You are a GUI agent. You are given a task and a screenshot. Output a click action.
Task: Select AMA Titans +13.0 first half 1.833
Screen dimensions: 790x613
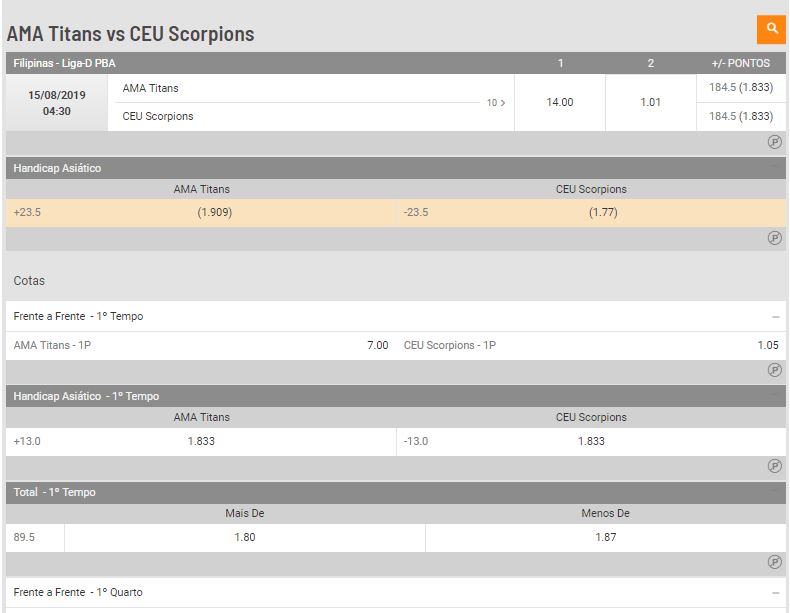(201, 442)
